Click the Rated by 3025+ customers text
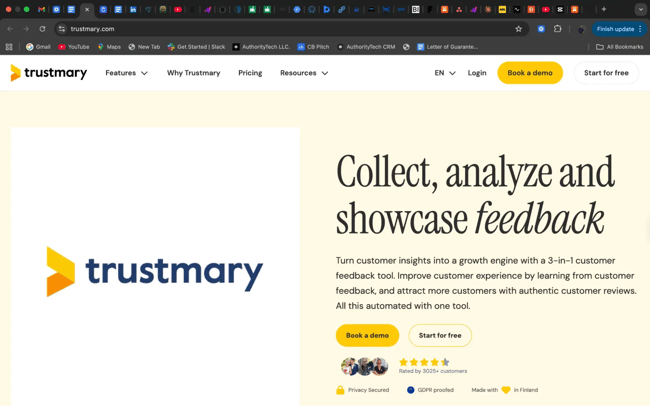 click(433, 371)
